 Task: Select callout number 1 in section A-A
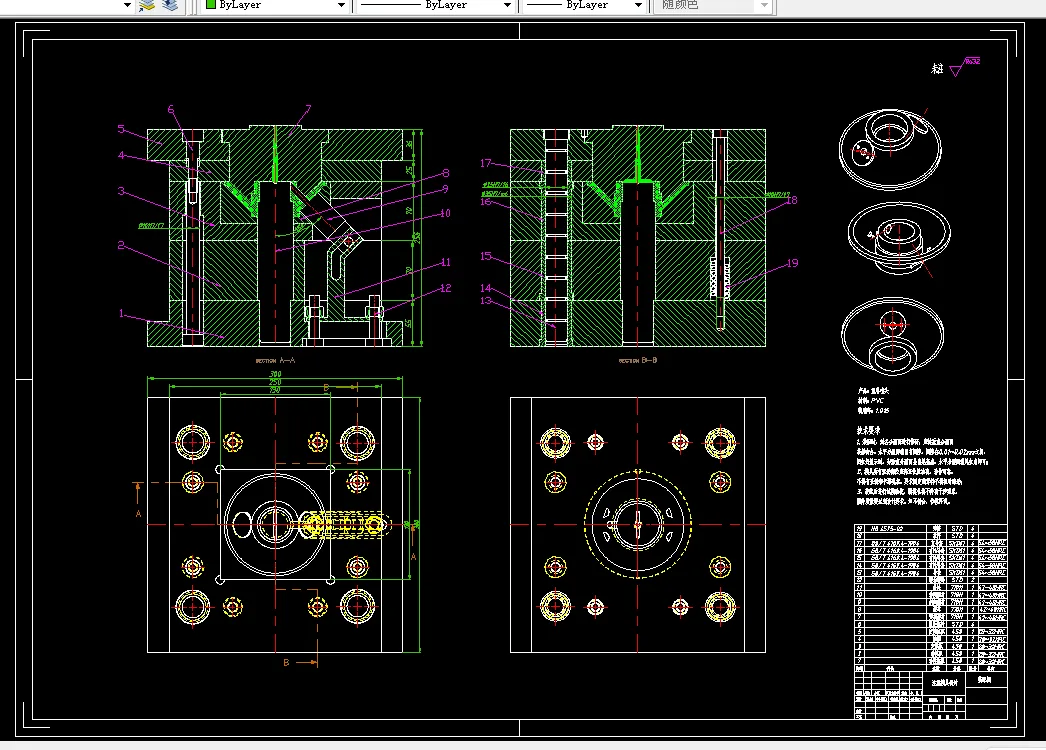click(121, 313)
